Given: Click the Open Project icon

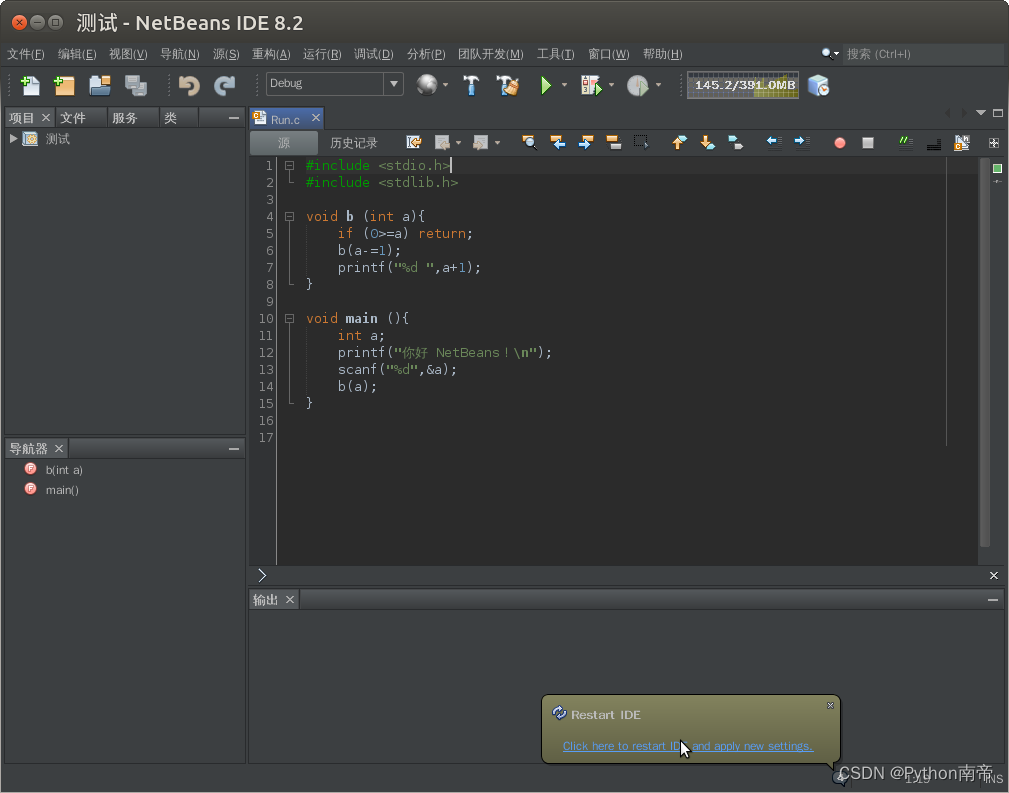Looking at the screenshot, I should pyautogui.click(x=100, y=86).
